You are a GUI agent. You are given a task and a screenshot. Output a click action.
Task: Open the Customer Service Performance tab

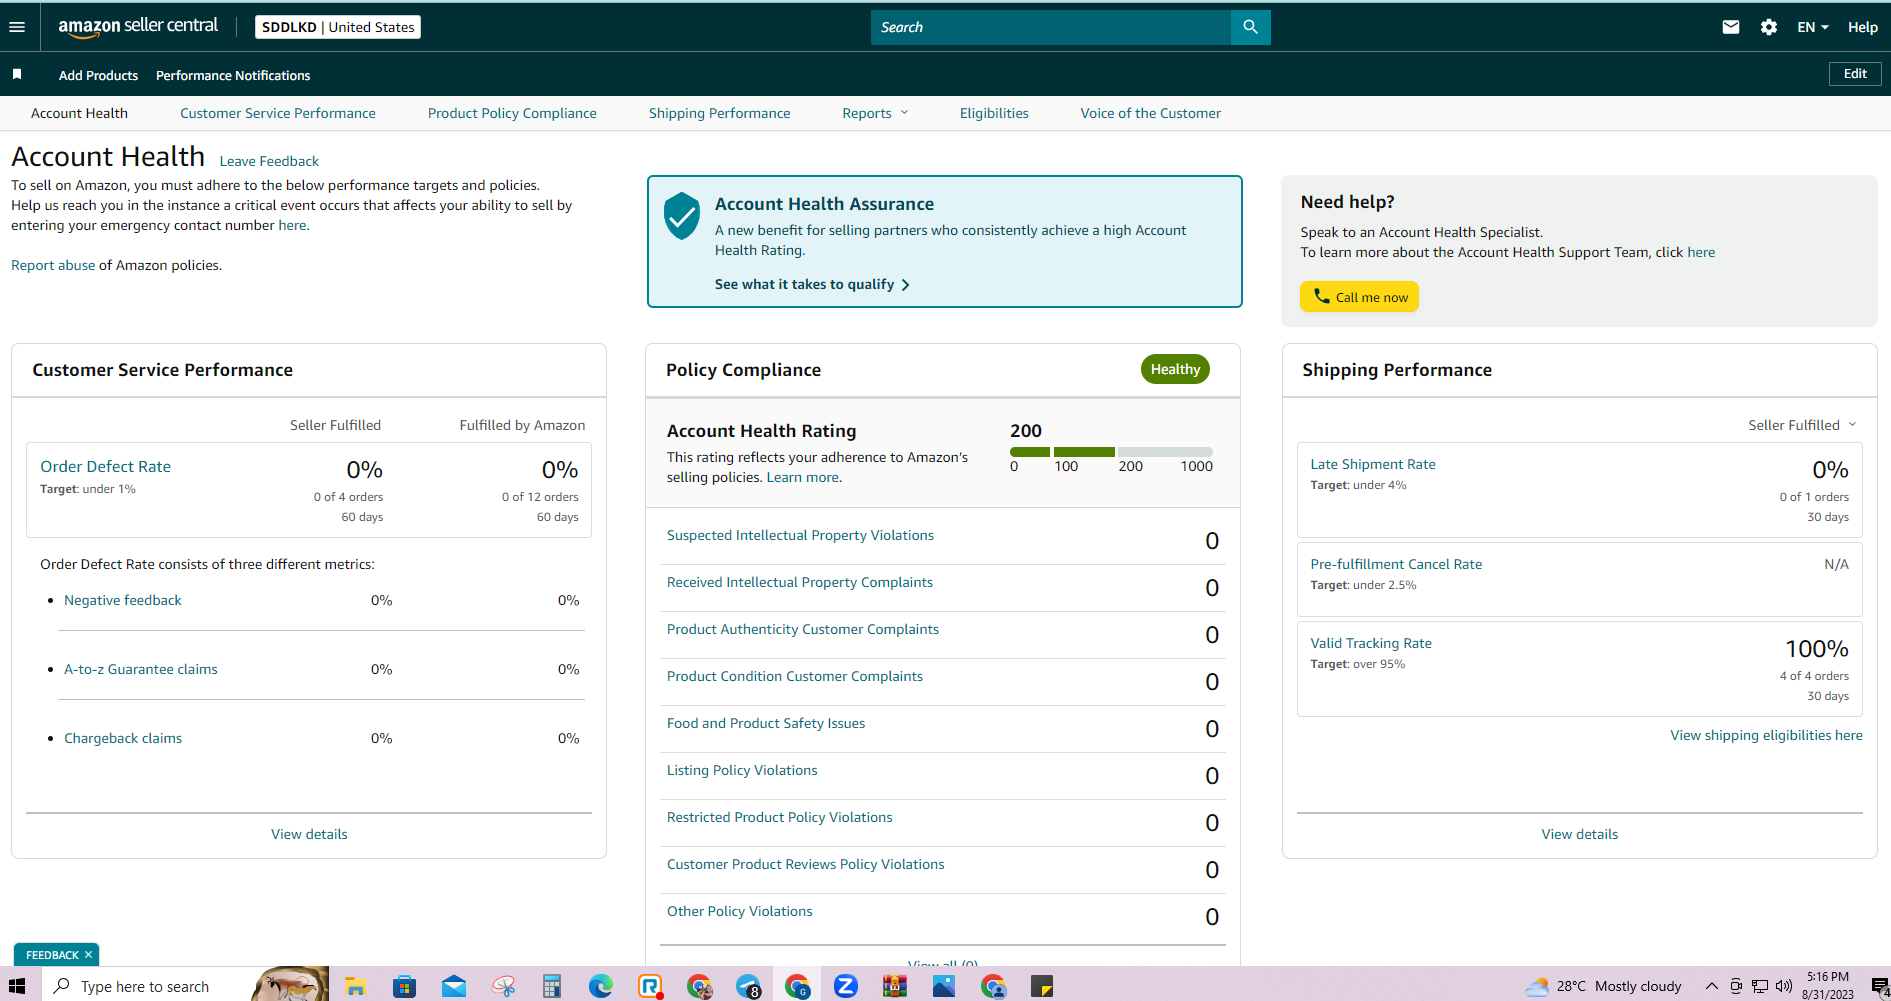[278, 113]
